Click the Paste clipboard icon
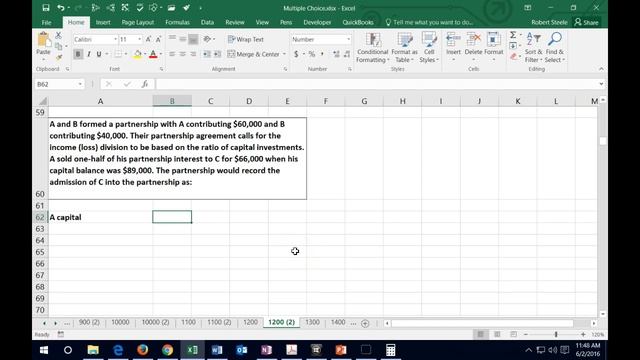 (x=43, y=40)
